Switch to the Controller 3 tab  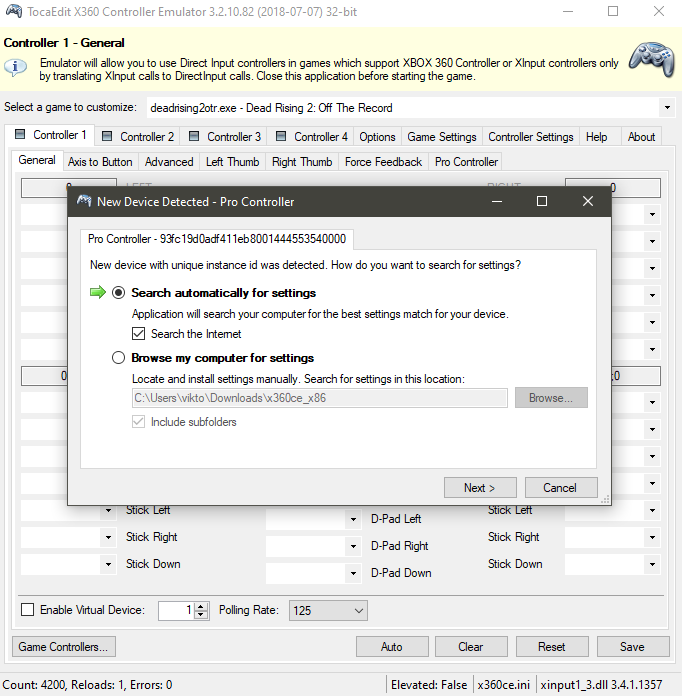pyautogui.click(x=225, y=136)
